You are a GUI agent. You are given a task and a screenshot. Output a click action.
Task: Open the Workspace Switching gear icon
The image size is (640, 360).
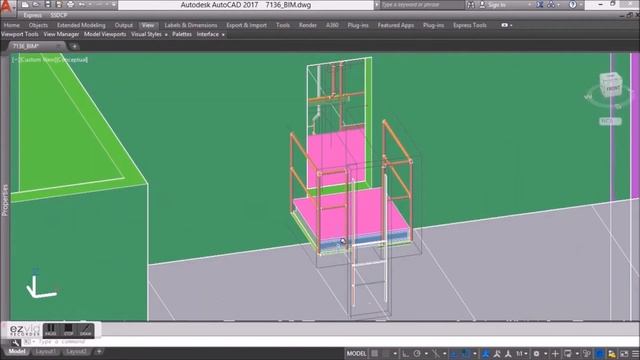click(536, 353)
